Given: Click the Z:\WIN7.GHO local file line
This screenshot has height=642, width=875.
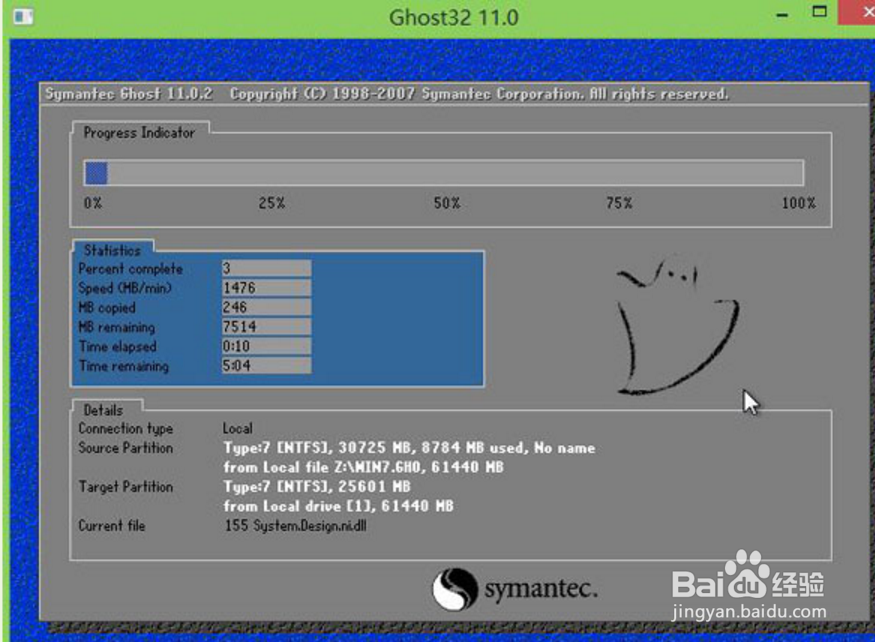Looking at the screenshot, I should tap(363, 467).
